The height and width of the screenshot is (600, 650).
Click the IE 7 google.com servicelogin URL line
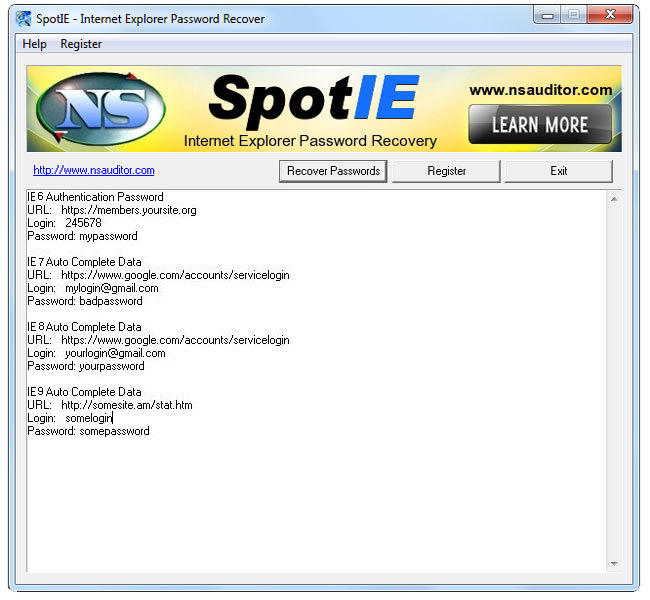pos(158,275)
